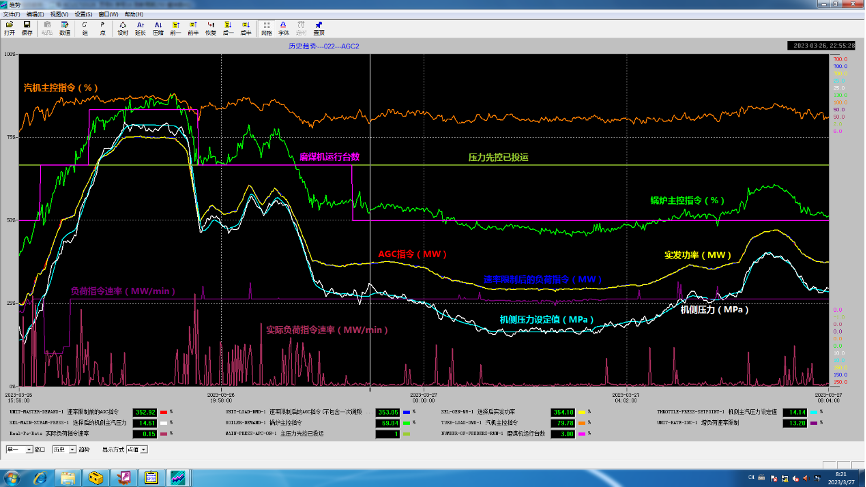Click the blue color swatch beside value 353.05

point(408,412)
